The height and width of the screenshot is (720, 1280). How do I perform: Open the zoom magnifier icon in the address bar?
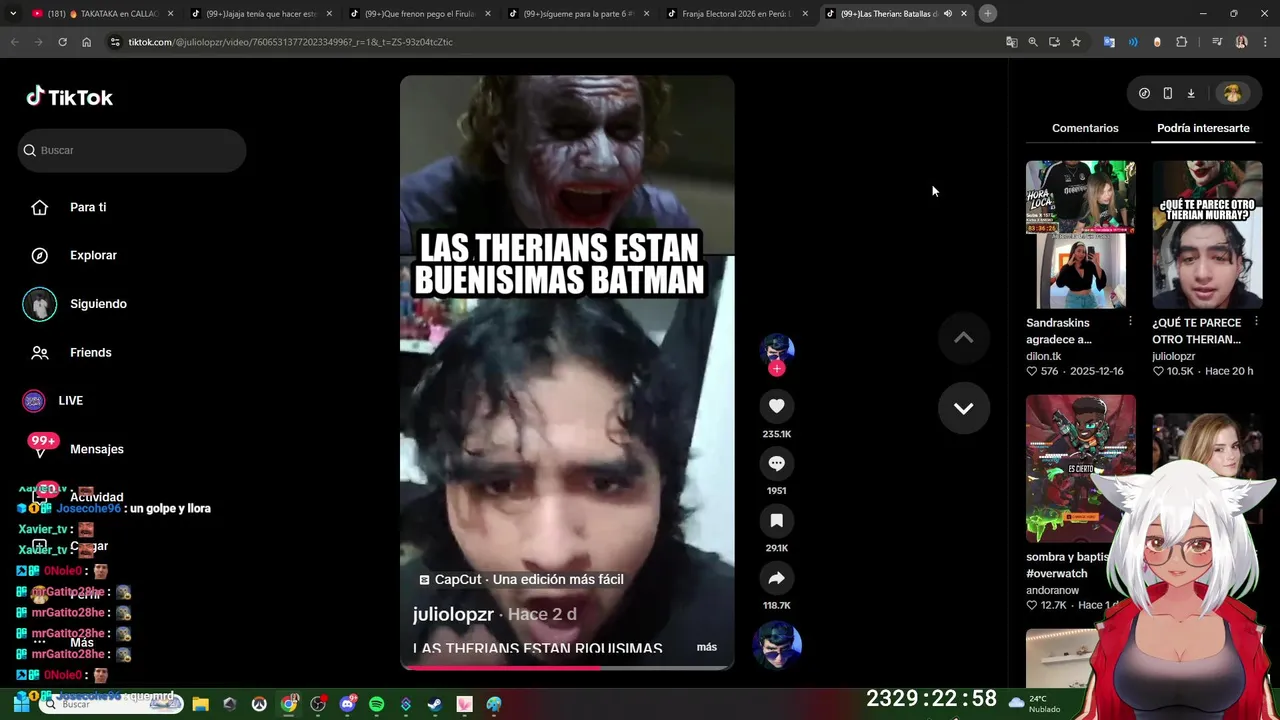(x=1033, y=42)
